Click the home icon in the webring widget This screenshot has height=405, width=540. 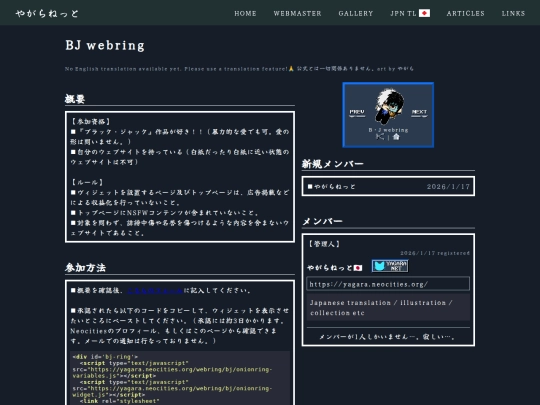[396, 137]
